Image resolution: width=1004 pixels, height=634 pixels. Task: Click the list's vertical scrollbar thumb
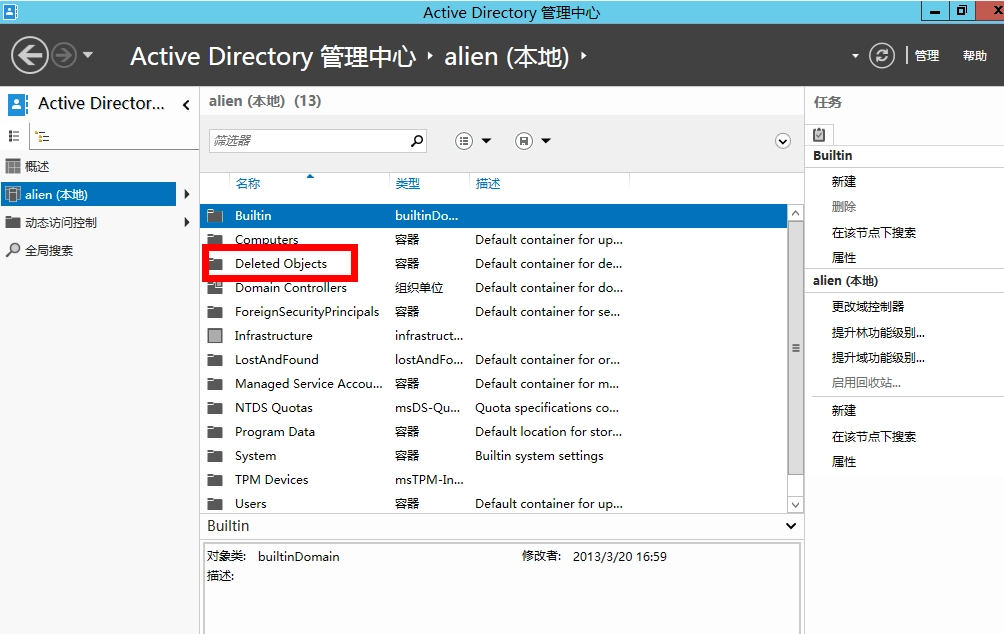pyautogui.click(x=796, y=348)
